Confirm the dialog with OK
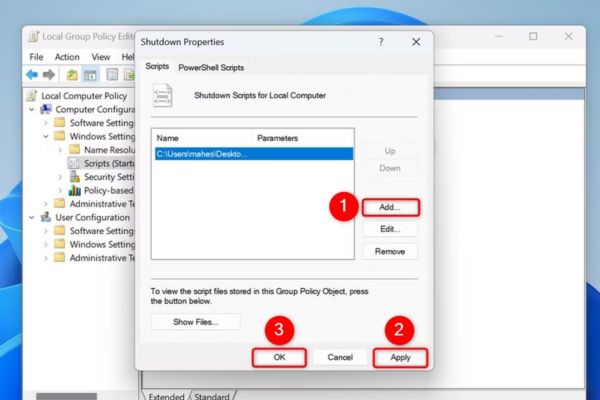Image resolution: width=600 pixels, height=400 pixels. click(x=279, y=356)
